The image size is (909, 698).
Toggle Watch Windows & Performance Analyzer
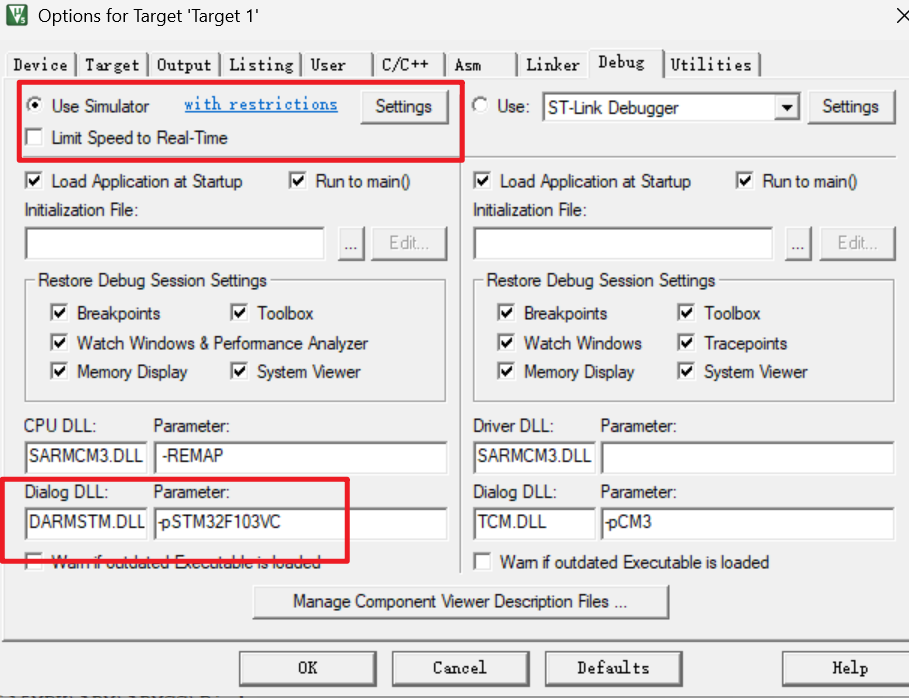coord(59,343)
